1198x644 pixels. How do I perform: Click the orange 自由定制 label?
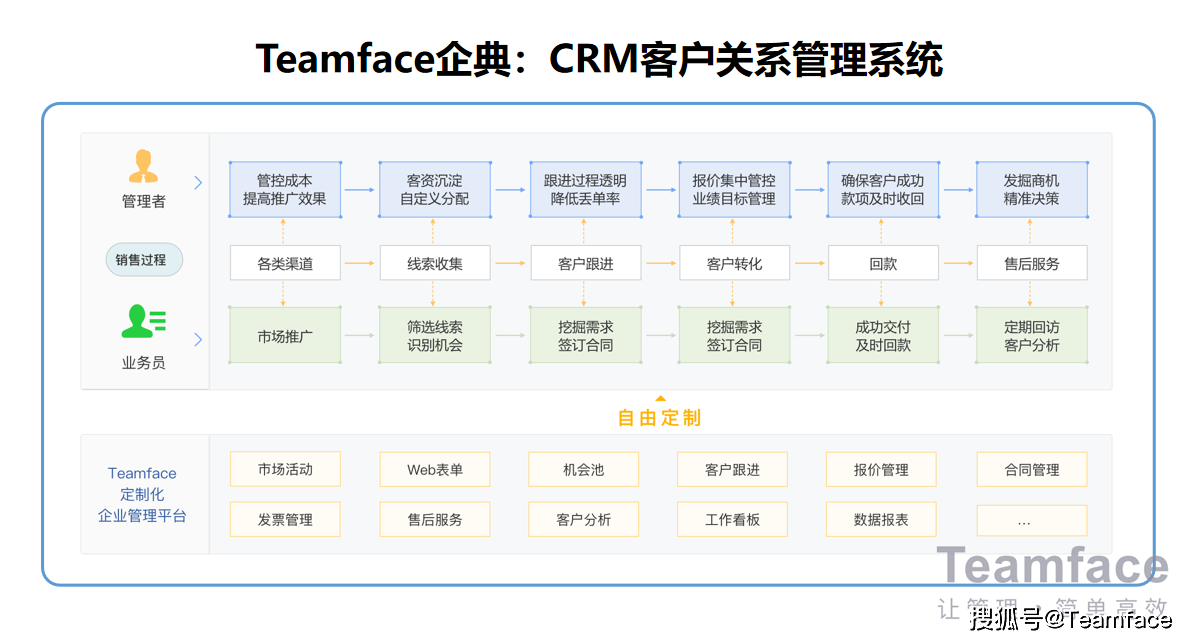coord(659,418)
